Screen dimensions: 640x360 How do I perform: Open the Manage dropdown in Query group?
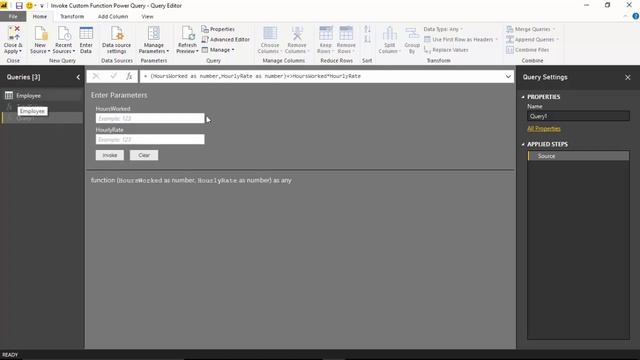pyautogui.click(x=218, y=50)
